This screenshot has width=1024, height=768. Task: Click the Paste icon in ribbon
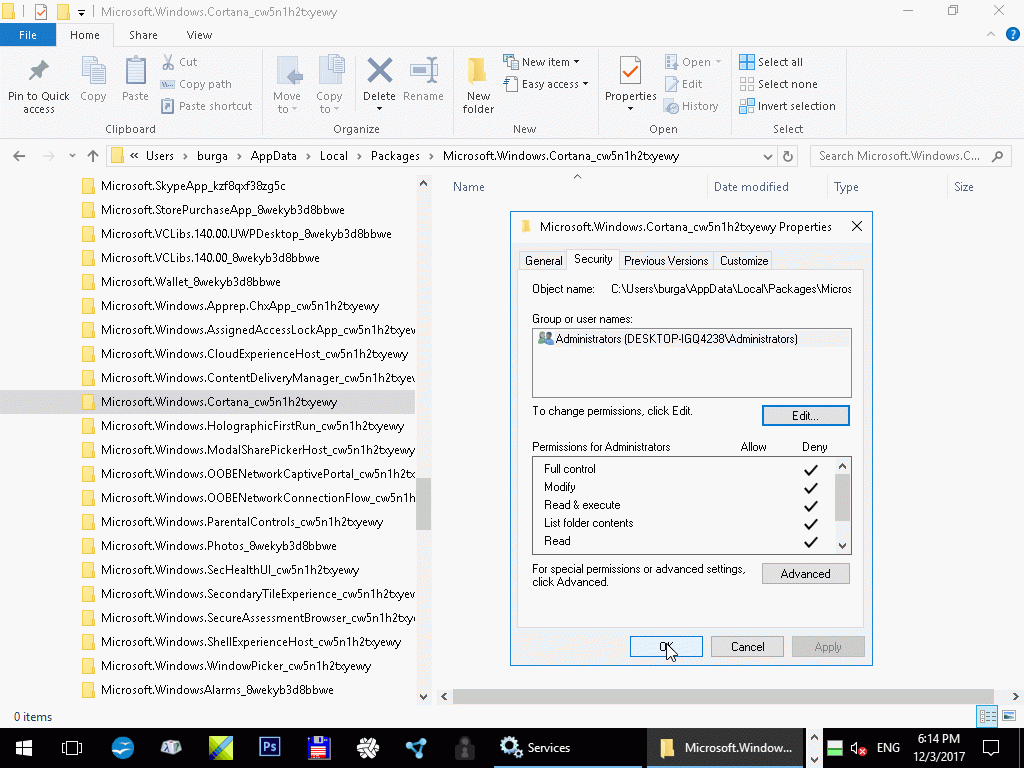tap(135, 71)
